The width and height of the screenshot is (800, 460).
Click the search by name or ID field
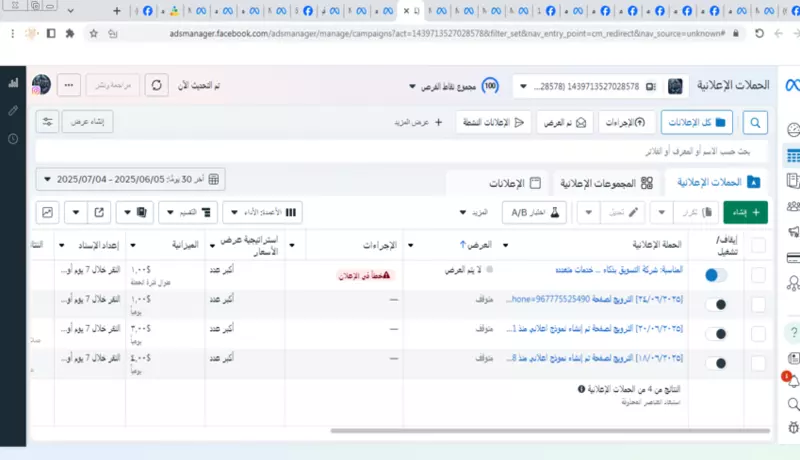[x=401, y=151]
